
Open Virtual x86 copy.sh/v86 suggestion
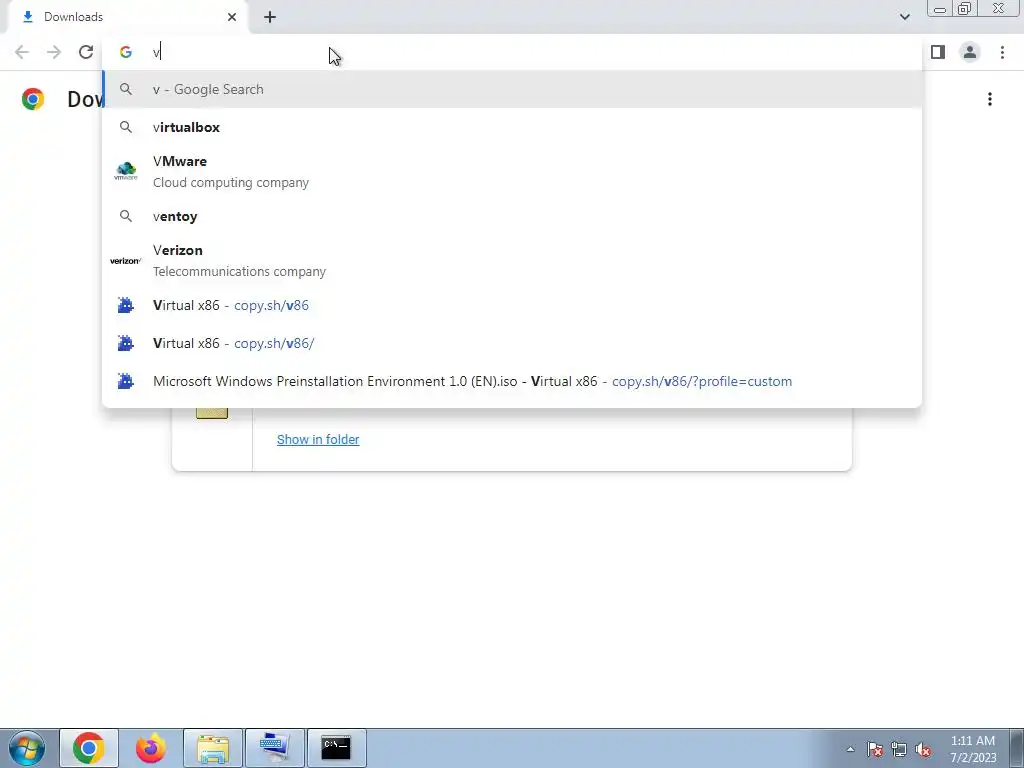(512, 305)
